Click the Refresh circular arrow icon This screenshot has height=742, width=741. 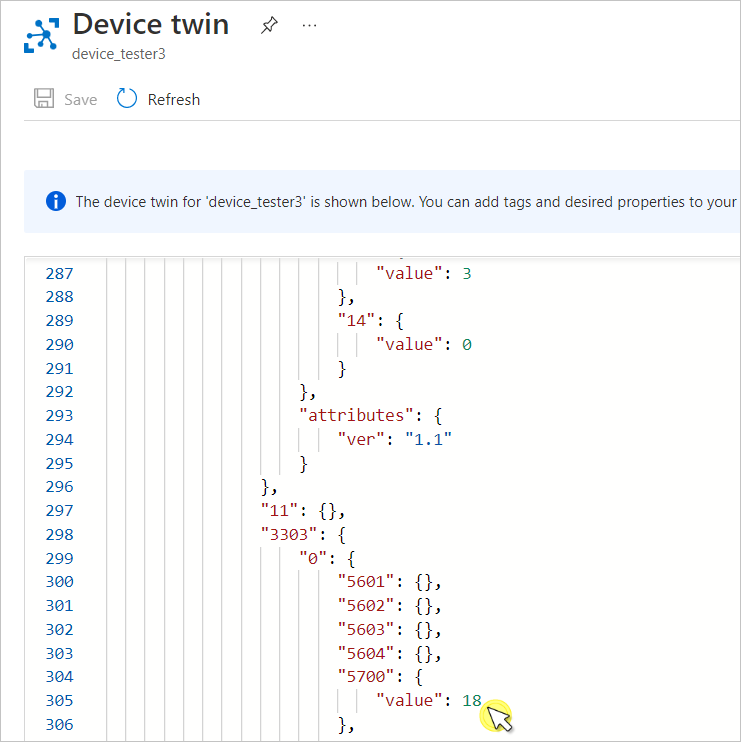point(127,98)
